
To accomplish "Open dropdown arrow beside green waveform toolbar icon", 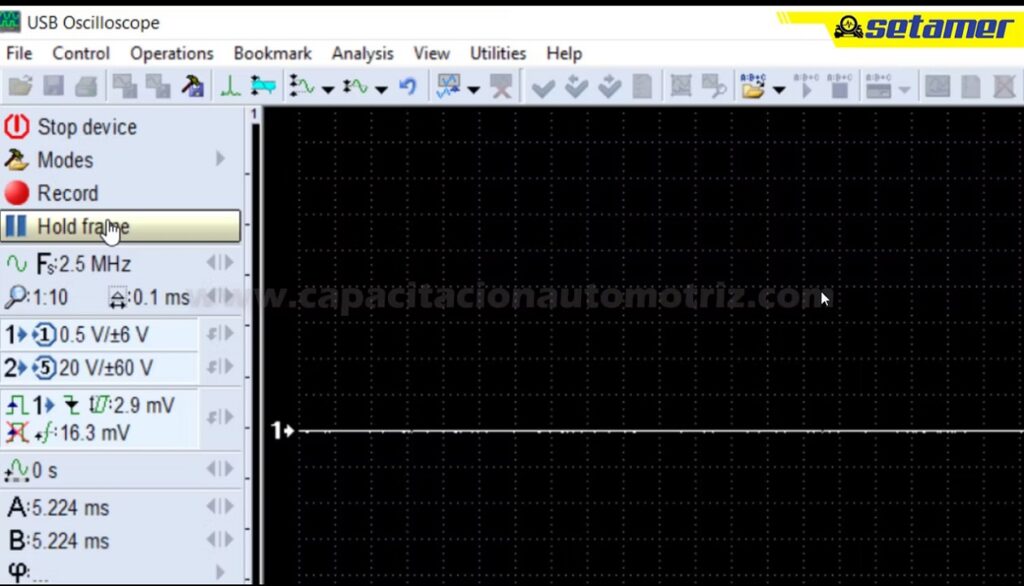I will coord(328,89).
